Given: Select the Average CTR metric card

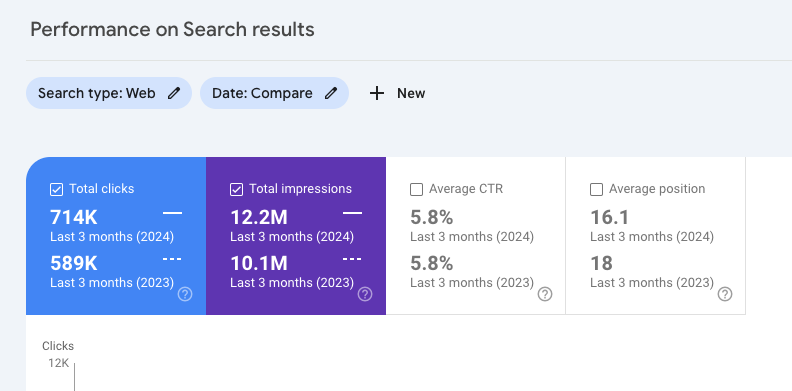Looking at the screenshot, I should pos(476,236).
